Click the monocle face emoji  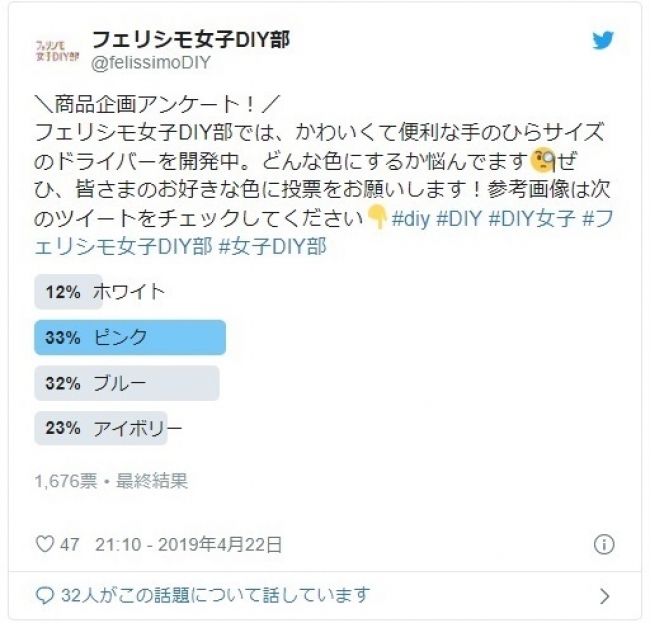point(543,160)
